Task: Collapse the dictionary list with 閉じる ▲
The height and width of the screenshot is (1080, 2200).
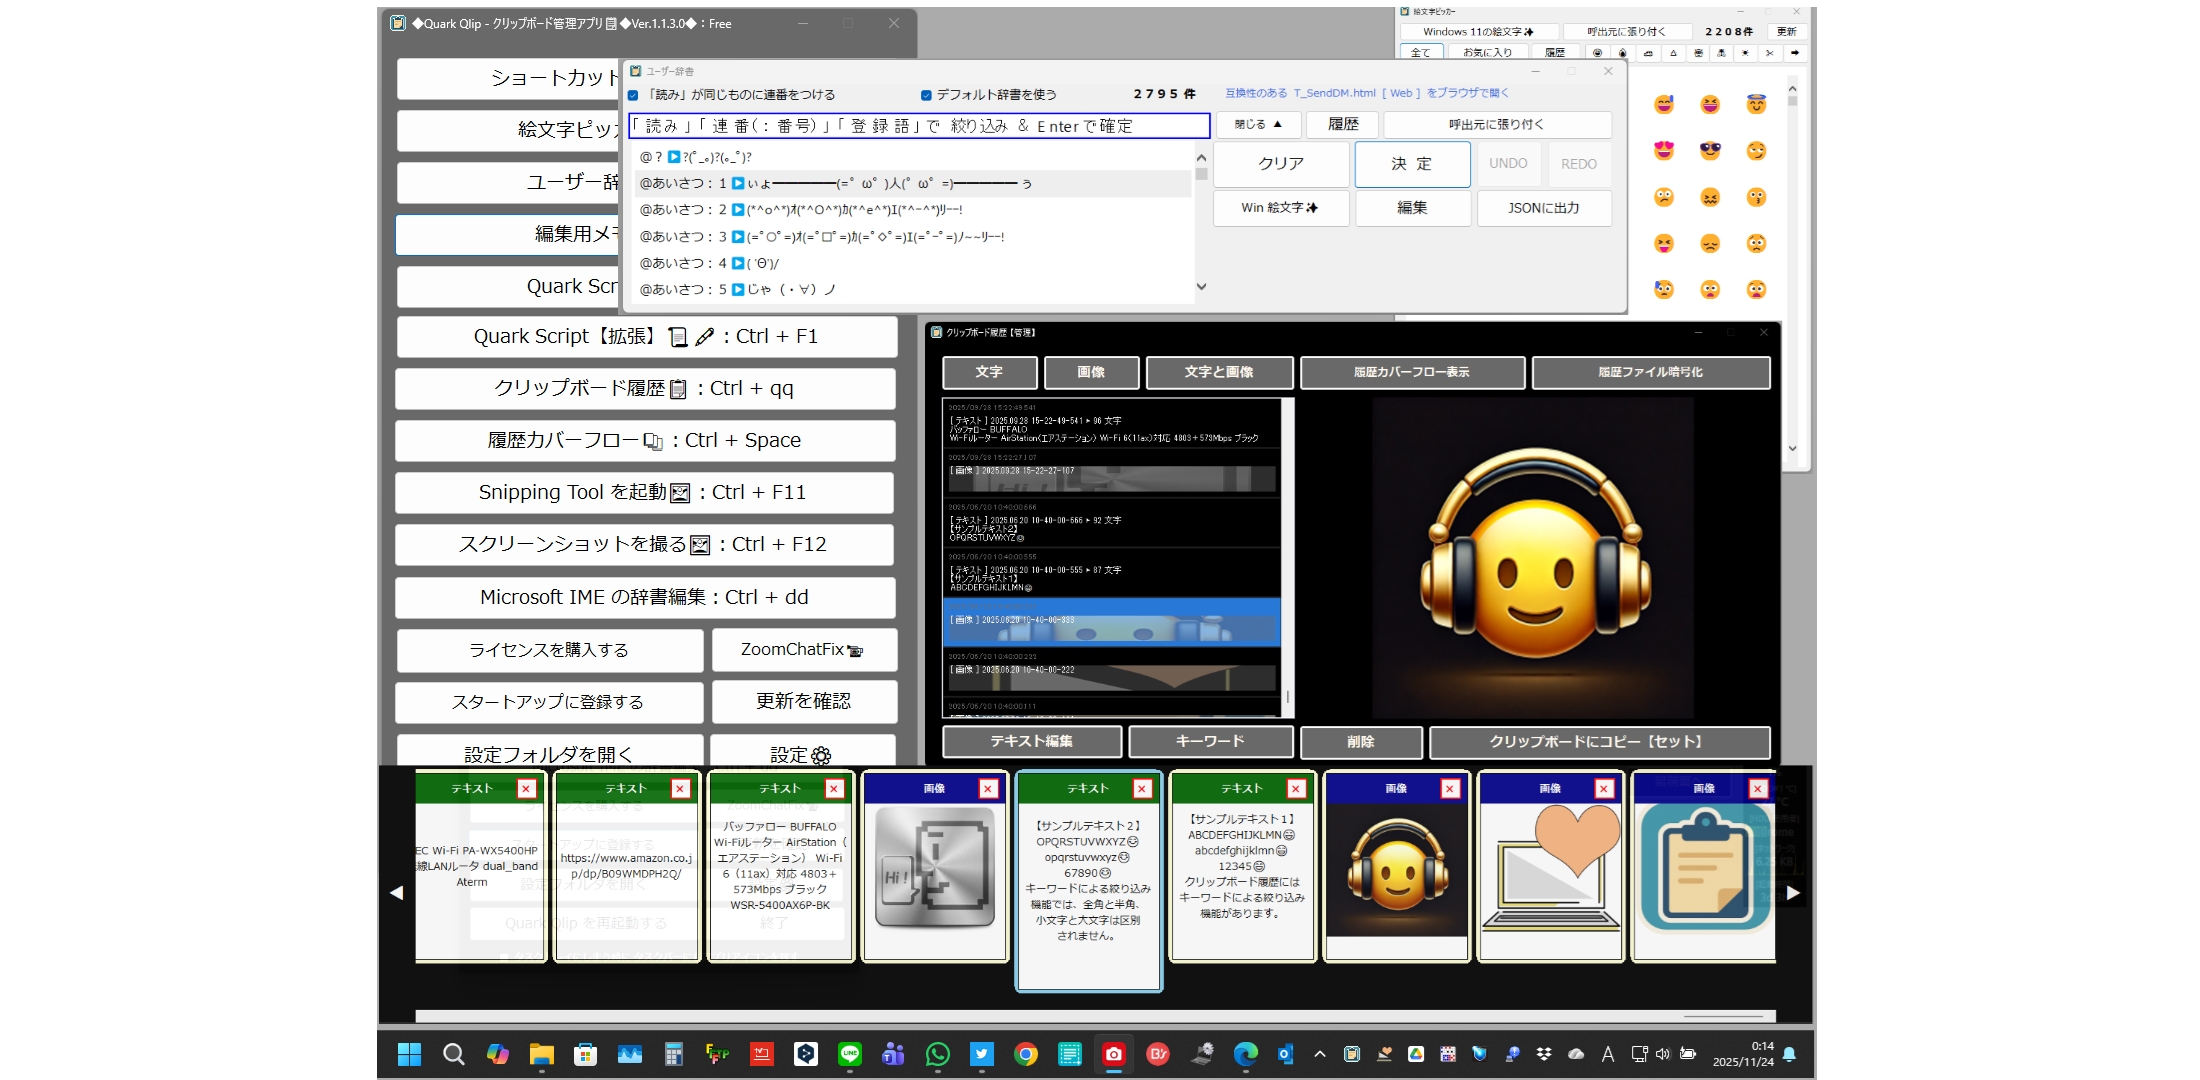Action: pos(1257,124)
